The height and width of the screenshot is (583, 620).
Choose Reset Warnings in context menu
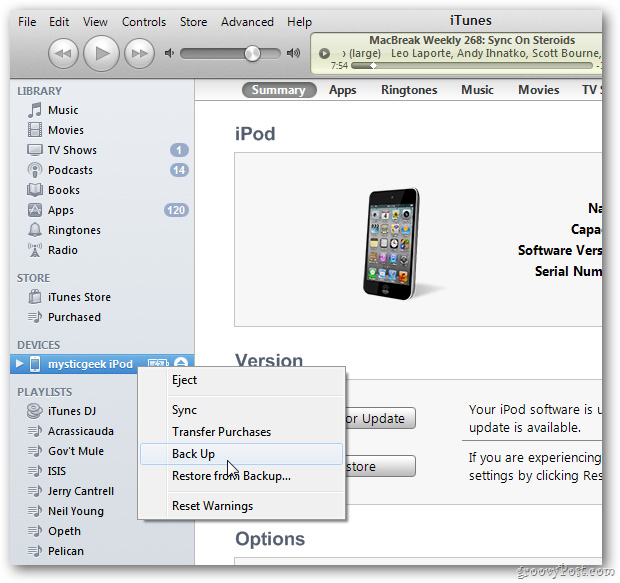tap(241, 506)
